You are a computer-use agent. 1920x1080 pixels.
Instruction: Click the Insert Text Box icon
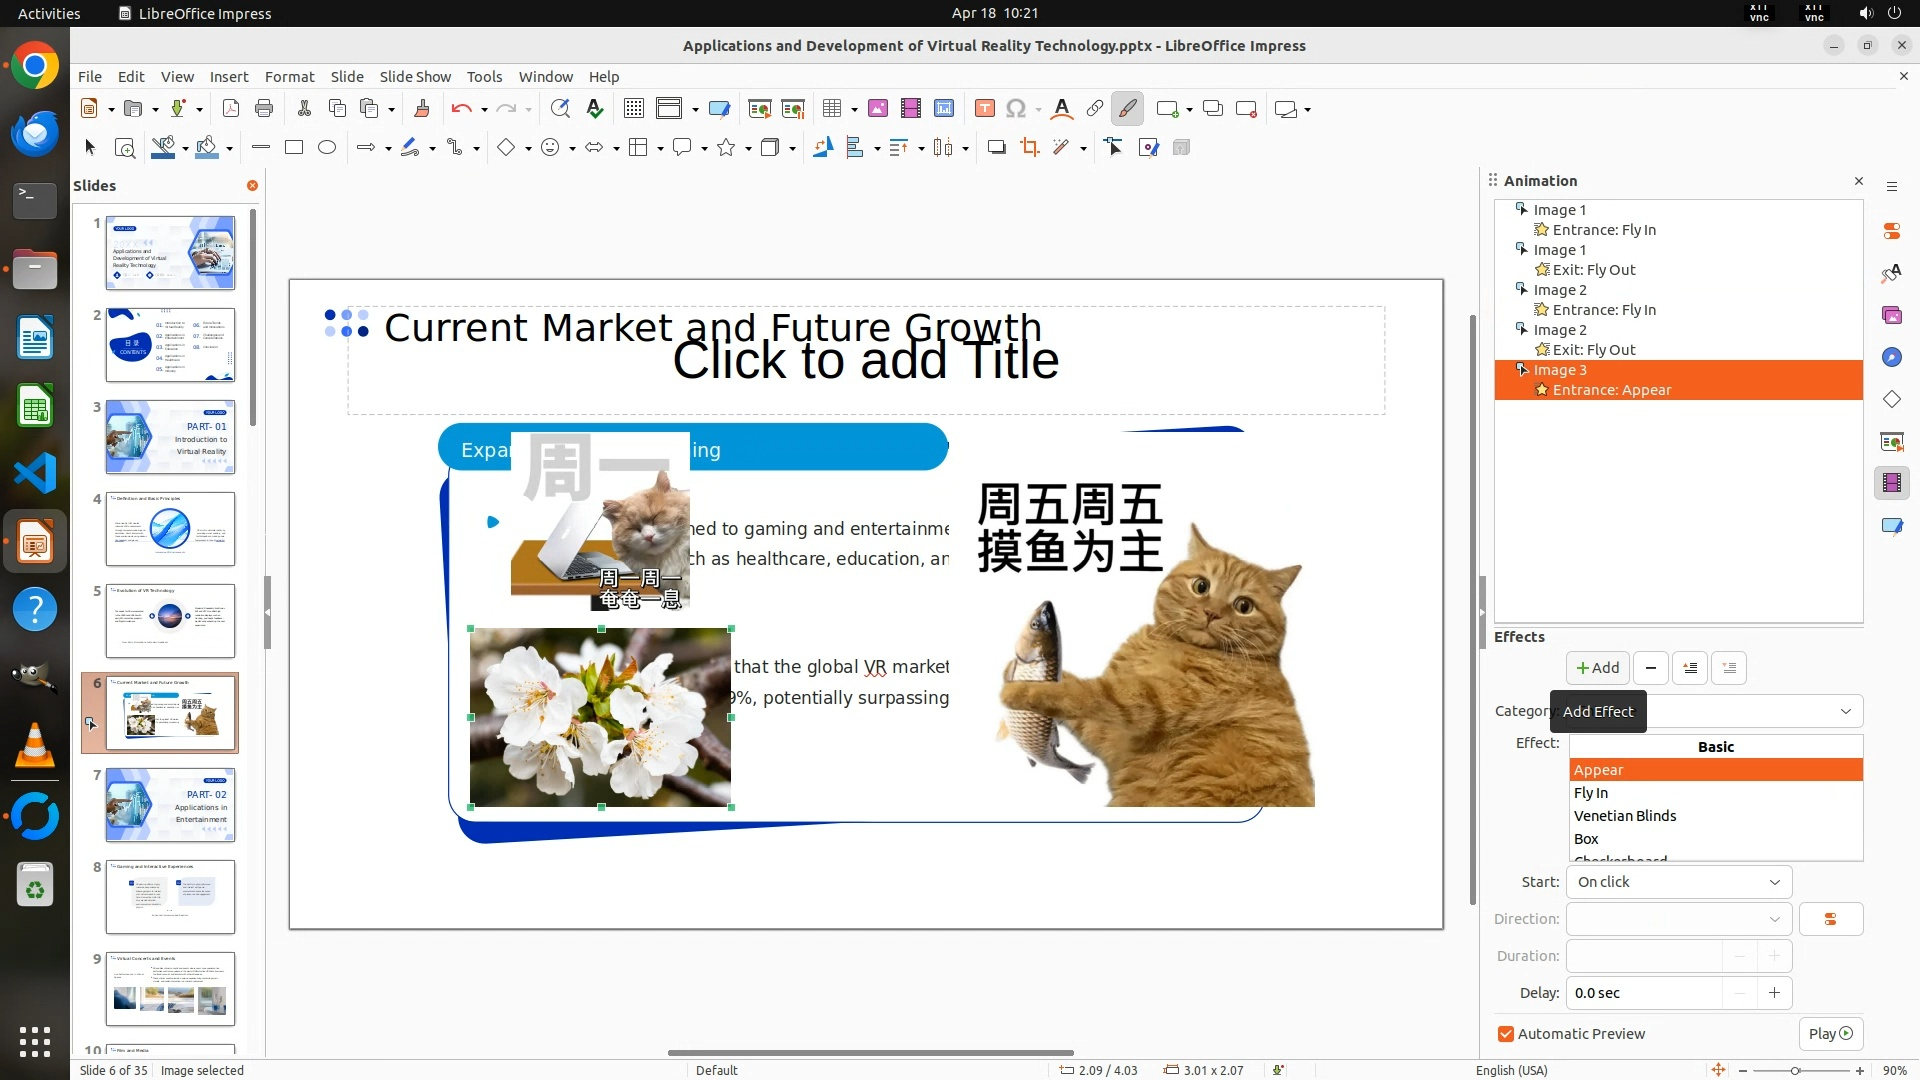[x=984, y=109]
